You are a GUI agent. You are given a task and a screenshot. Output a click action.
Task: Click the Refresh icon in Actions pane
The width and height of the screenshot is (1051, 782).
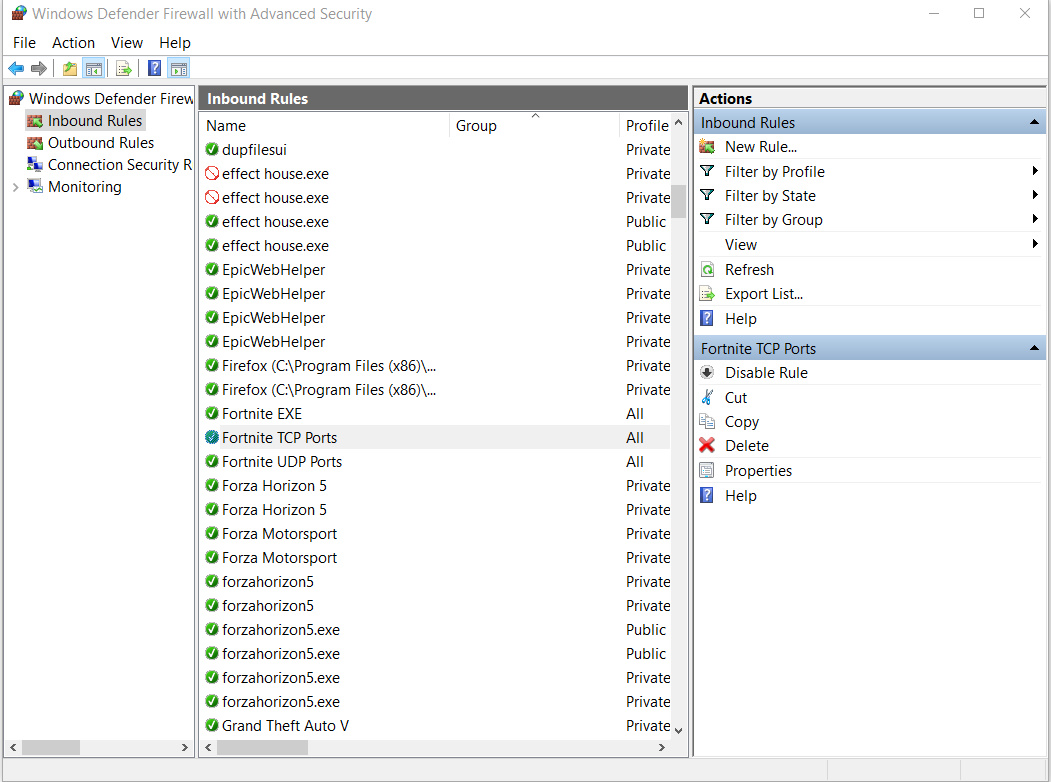[x=707, y=269]
